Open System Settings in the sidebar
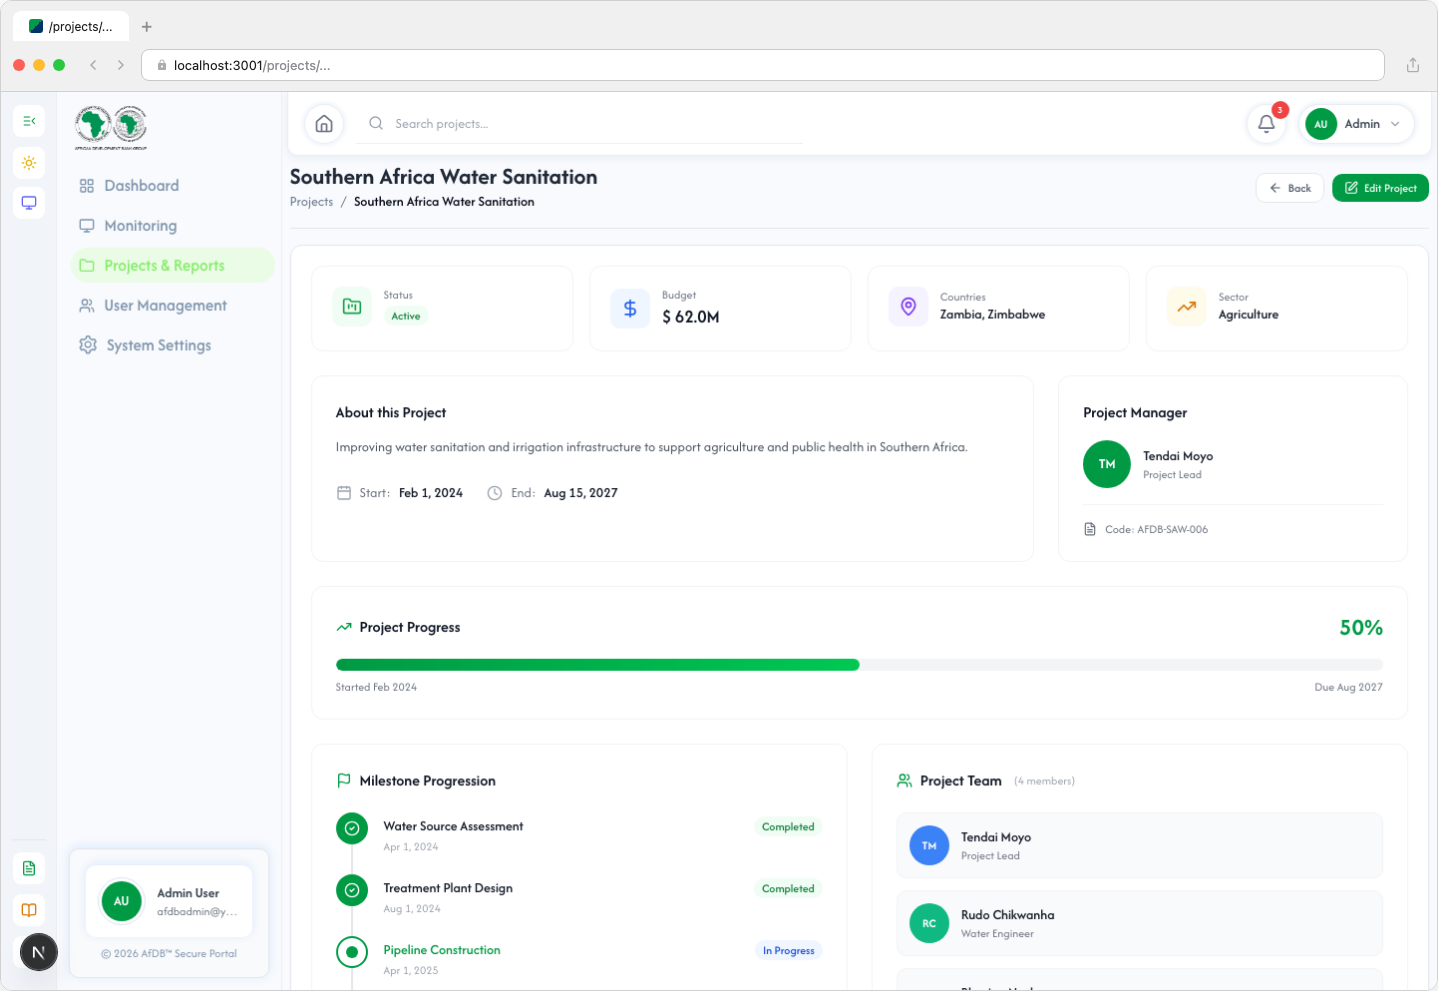 173,346
